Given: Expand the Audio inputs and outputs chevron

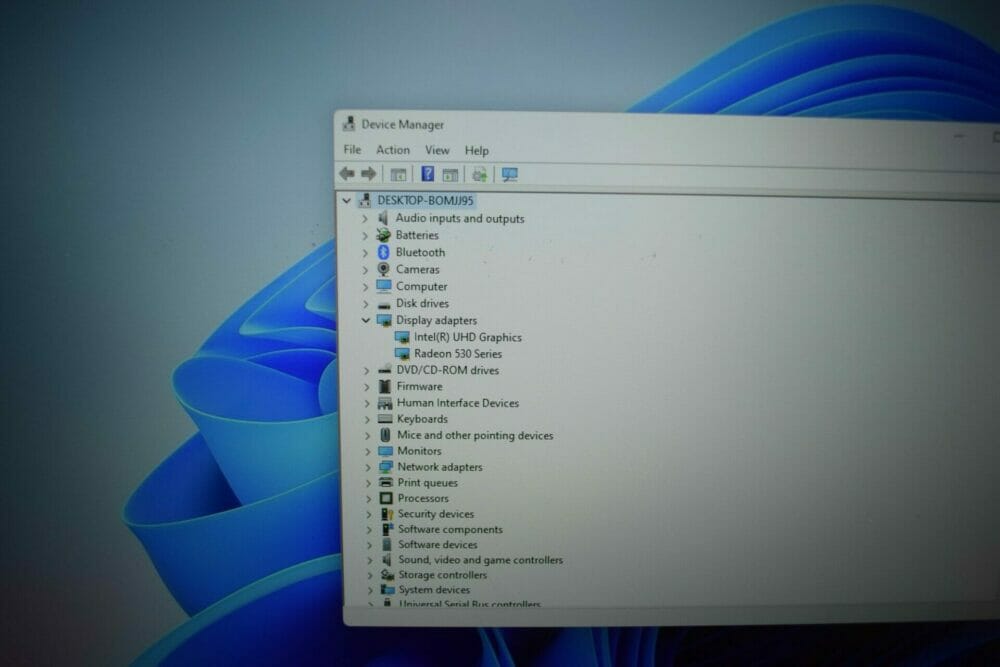Looking at the screenshot, I should [x=365, y=219].
